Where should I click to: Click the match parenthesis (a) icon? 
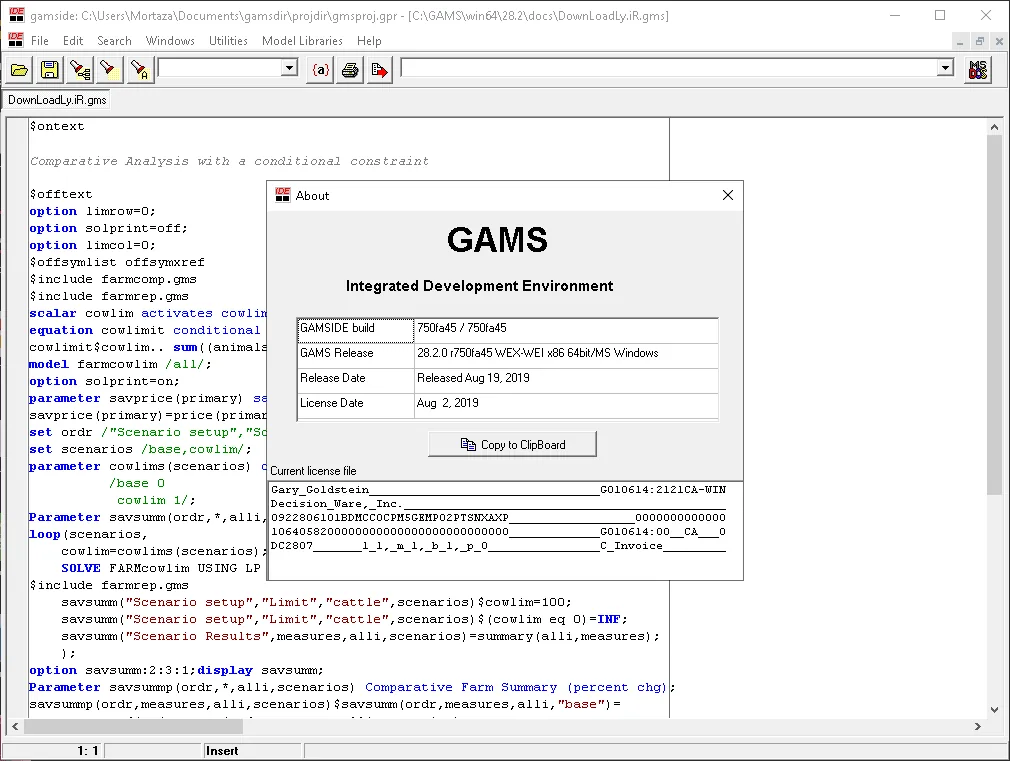click(320, 70)
